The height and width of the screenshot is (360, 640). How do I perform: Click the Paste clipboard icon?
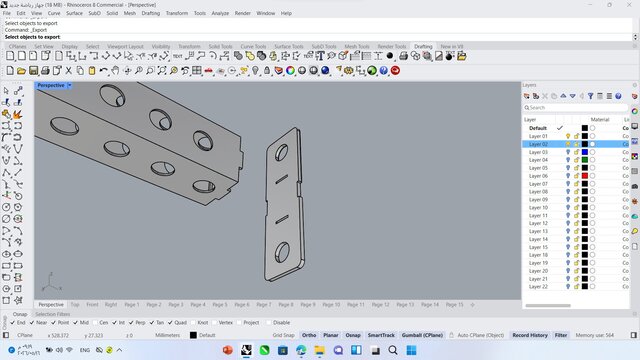92,71
